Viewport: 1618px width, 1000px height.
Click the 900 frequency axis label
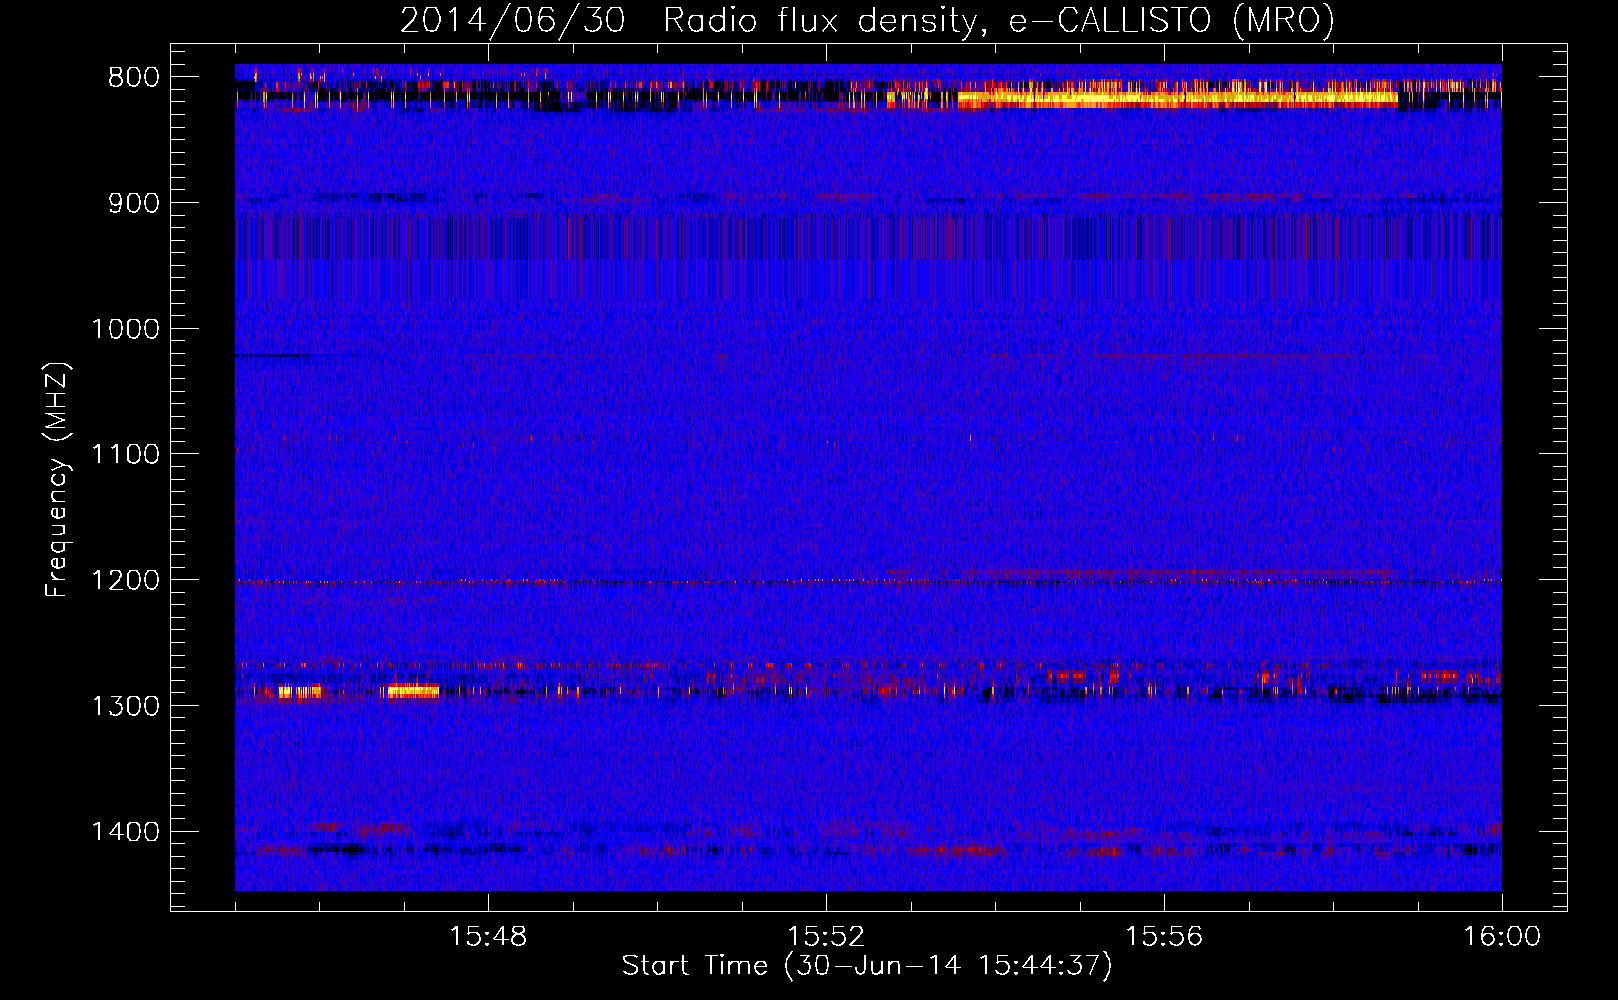point(134,204)
